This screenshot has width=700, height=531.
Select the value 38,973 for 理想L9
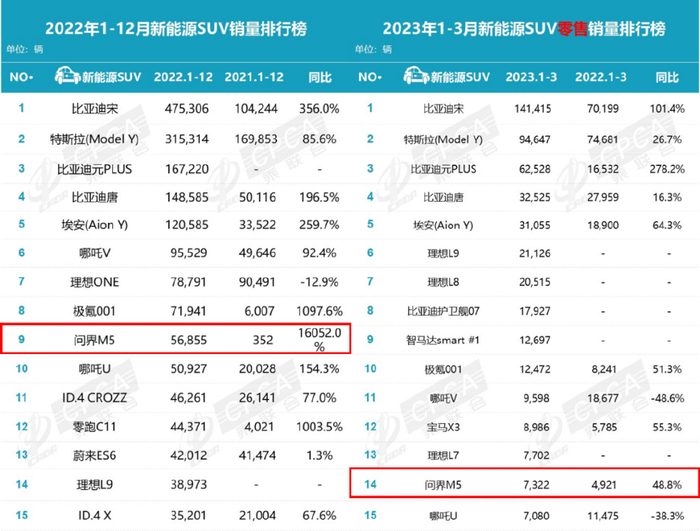pyautogui.click(x=188, y=485)
